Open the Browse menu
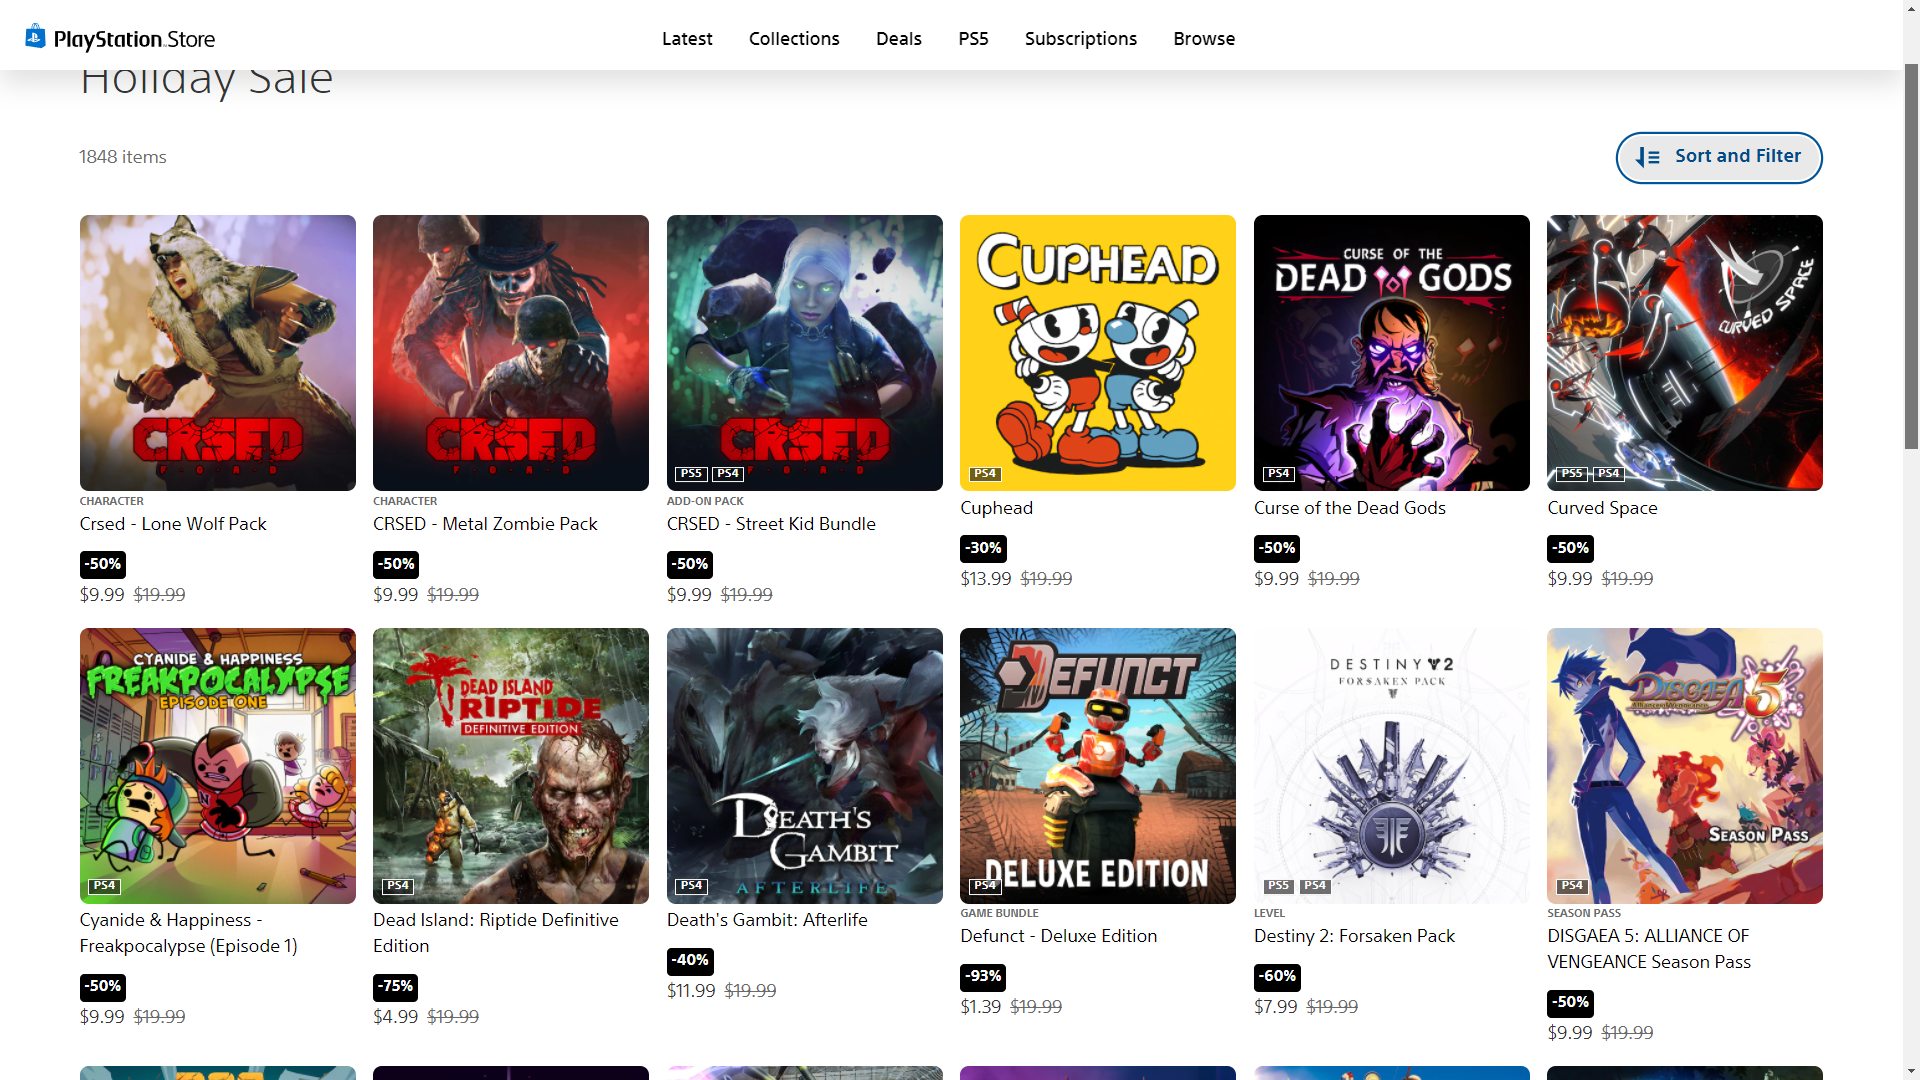This screenshot has height=1080, width=1920. click(1203, 38)
